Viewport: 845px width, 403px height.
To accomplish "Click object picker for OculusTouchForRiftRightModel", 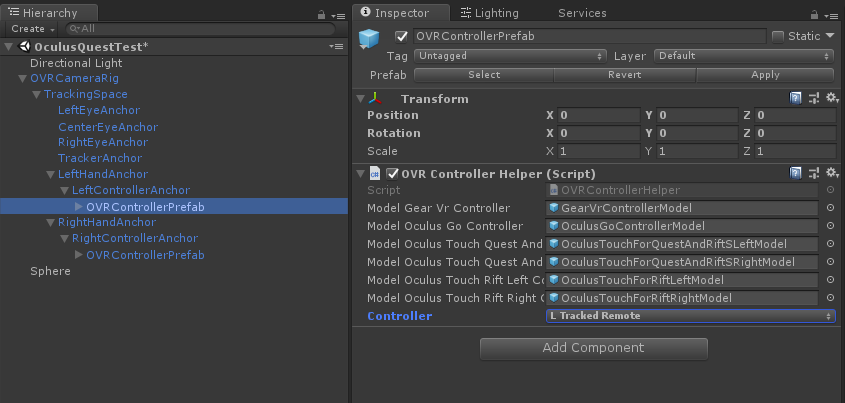I will click(830, 298).
